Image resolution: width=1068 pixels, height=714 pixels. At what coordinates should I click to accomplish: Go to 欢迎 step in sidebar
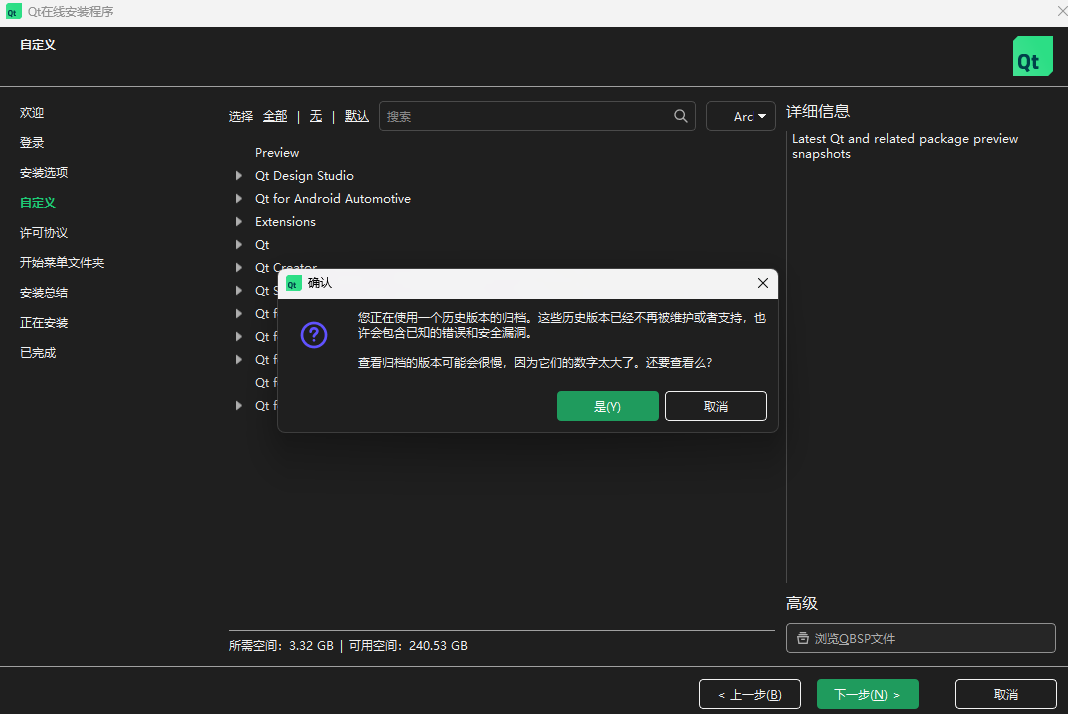[32, 113]
